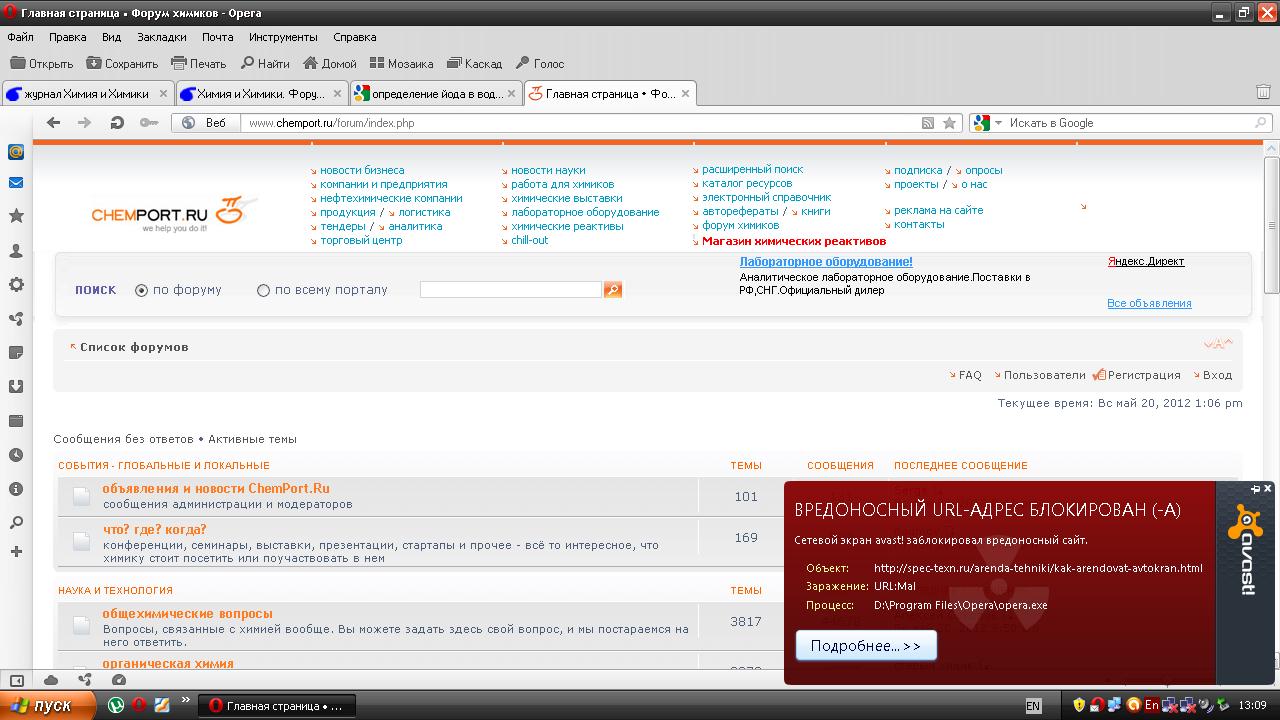Open 'общехимические вопросы' forum link
The image size is (1280, 720).
(x=187, y=613)
